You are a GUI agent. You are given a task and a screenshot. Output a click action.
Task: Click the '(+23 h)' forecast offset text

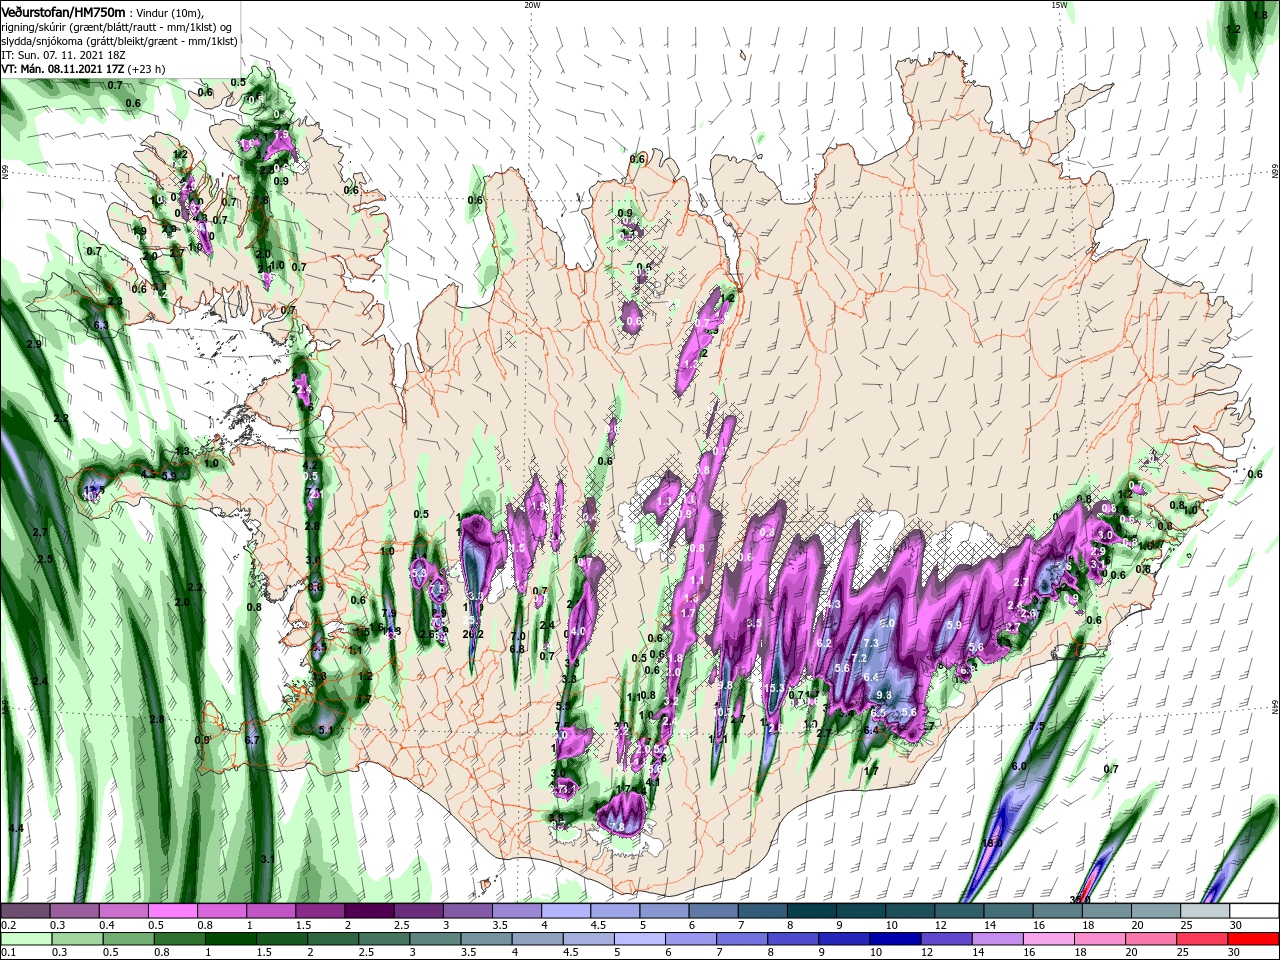tap(146, 69)
